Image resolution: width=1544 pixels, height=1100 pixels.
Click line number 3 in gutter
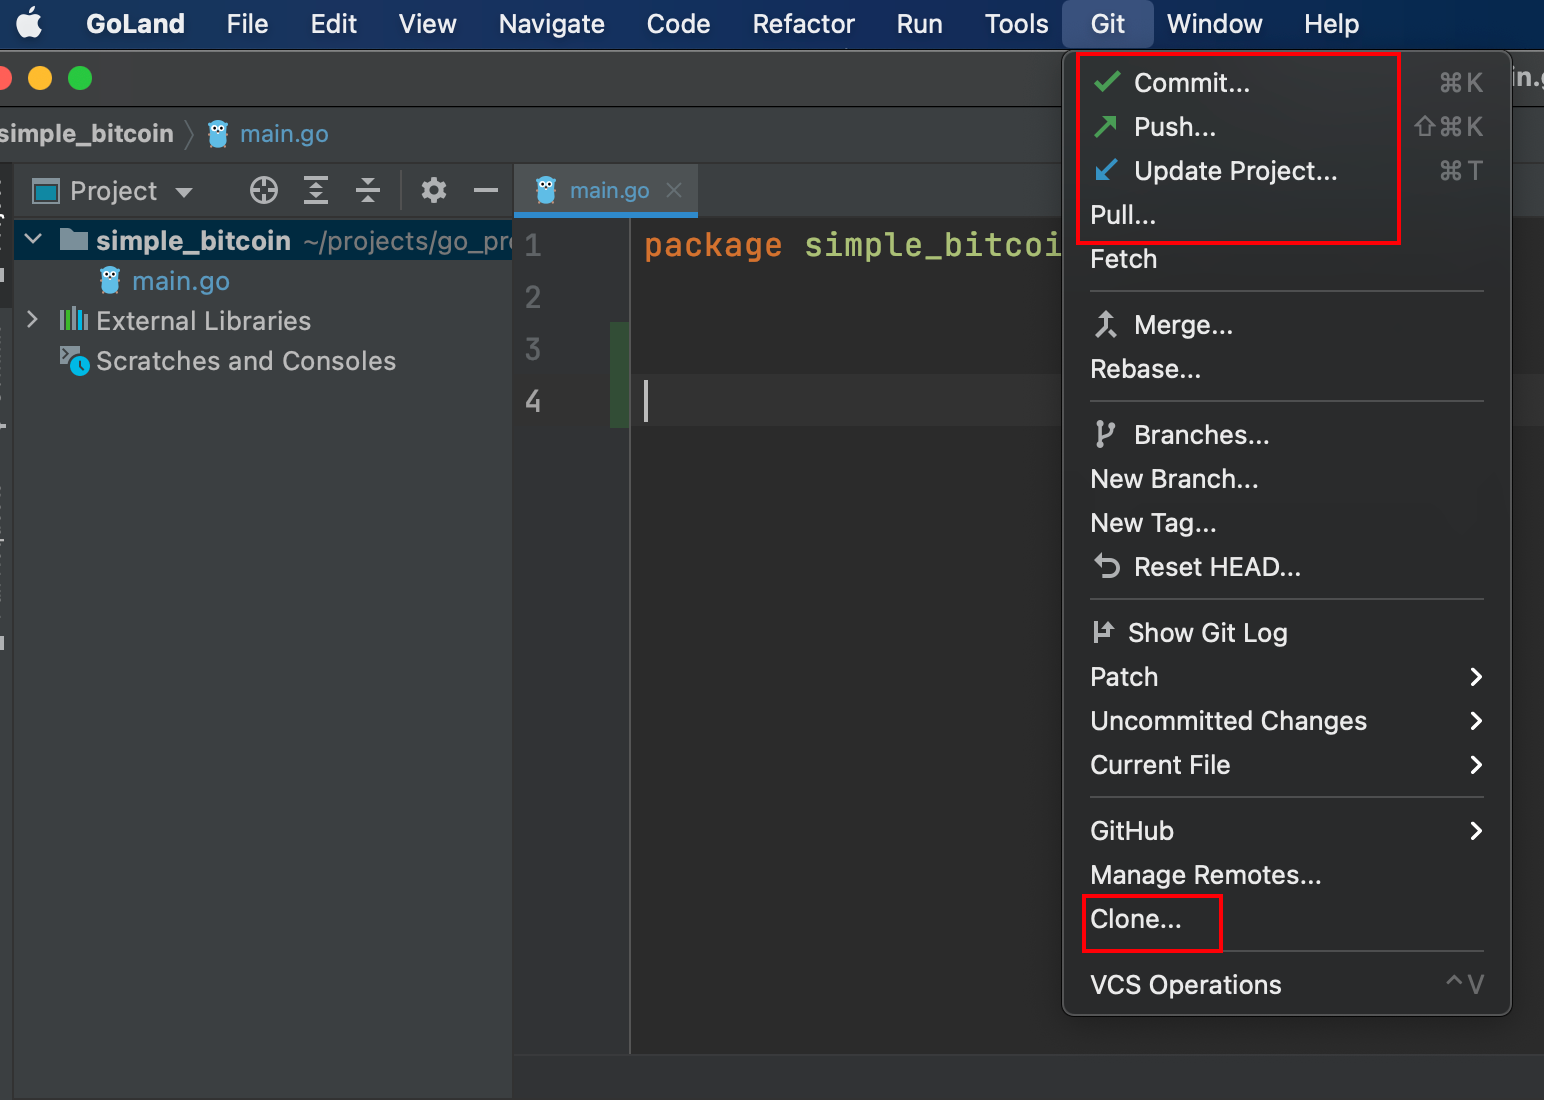pyautogui.click(x=533, y=349)
